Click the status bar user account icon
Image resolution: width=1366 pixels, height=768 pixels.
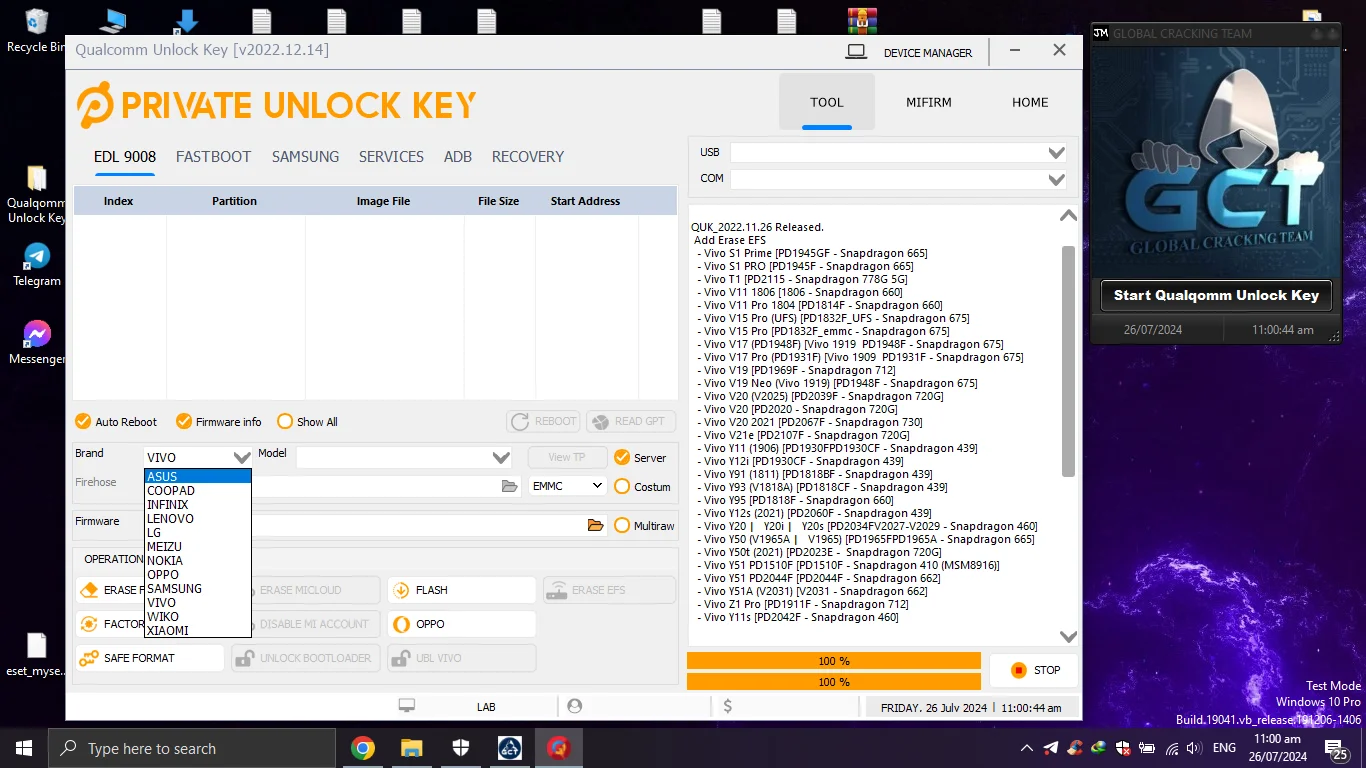575,706
